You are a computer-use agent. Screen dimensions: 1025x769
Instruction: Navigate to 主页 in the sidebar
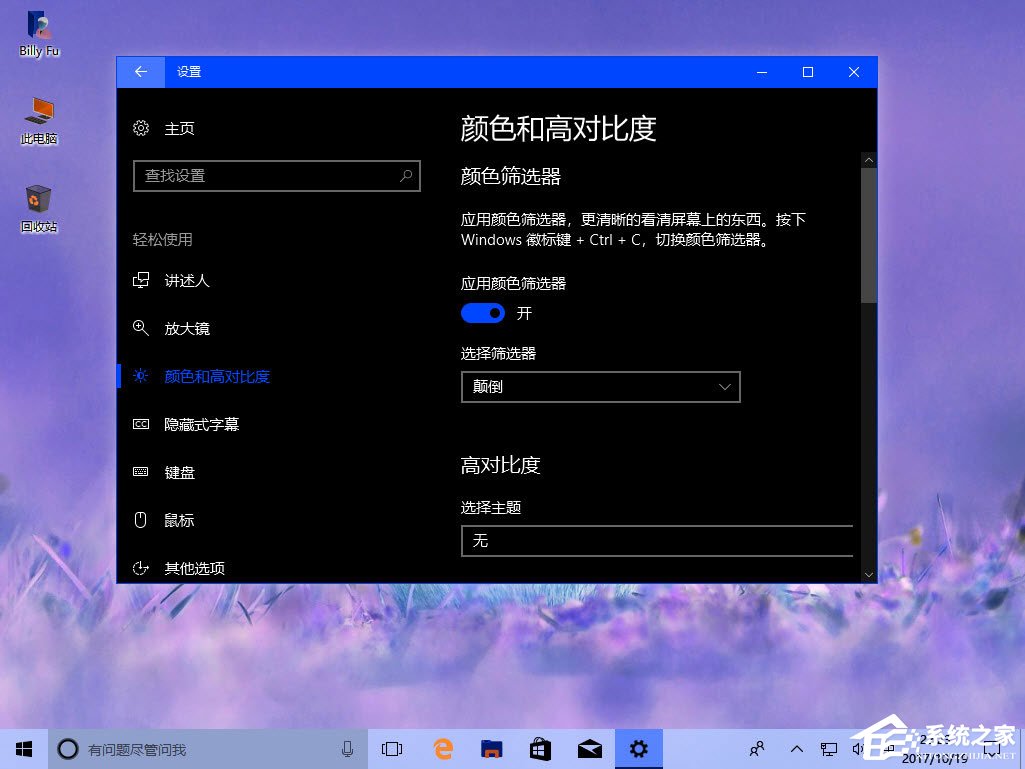point(180,128)
